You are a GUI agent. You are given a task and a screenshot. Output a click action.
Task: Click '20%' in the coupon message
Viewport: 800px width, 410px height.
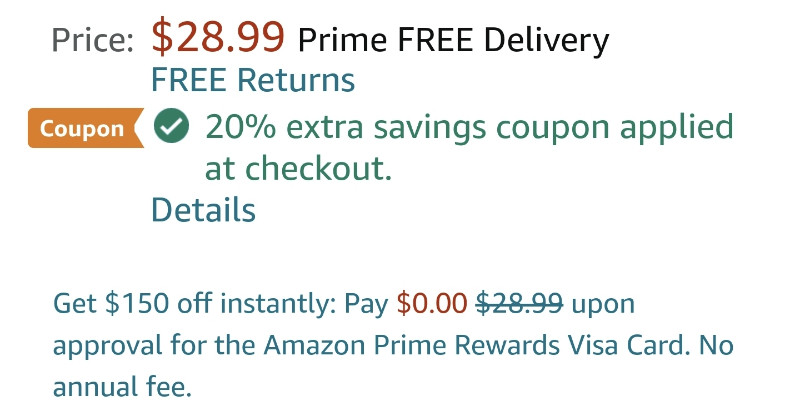[x=240, y=127]
